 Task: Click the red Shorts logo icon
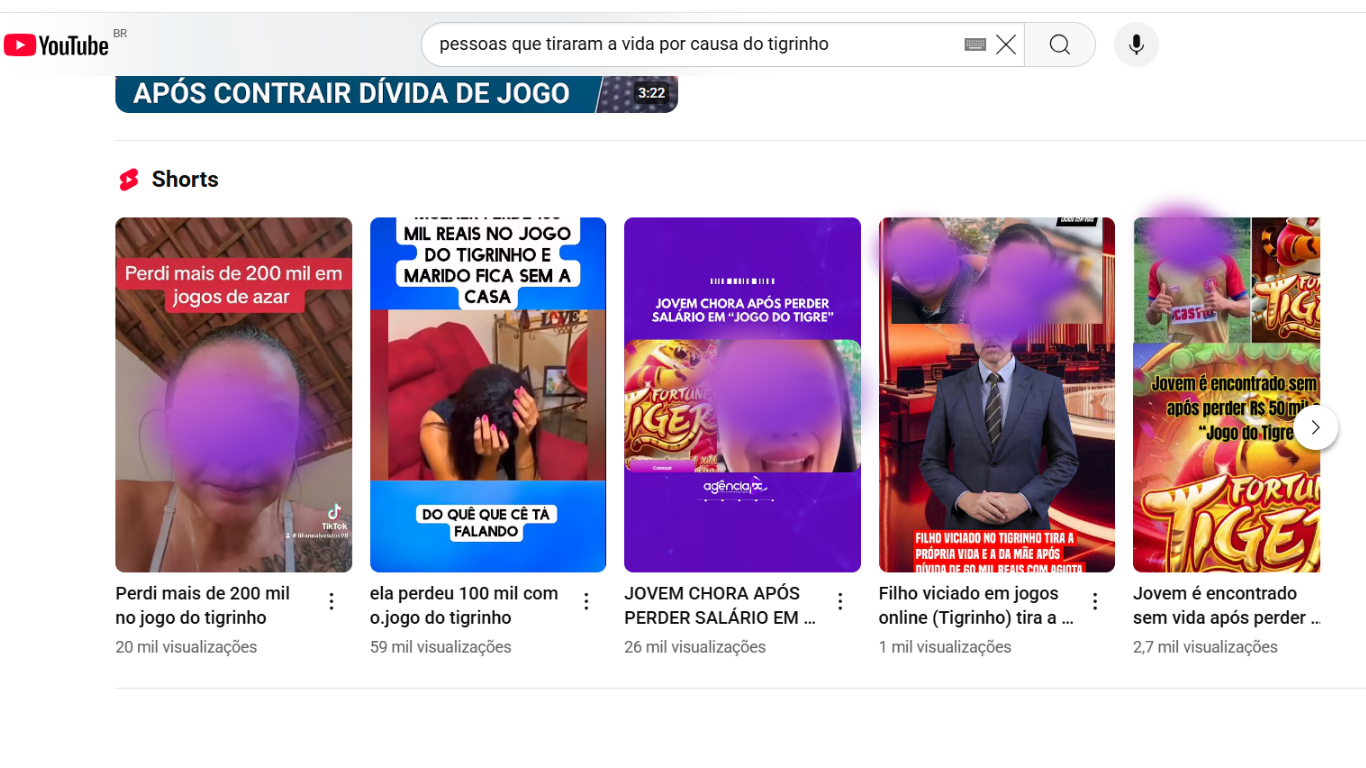point(129,180)
